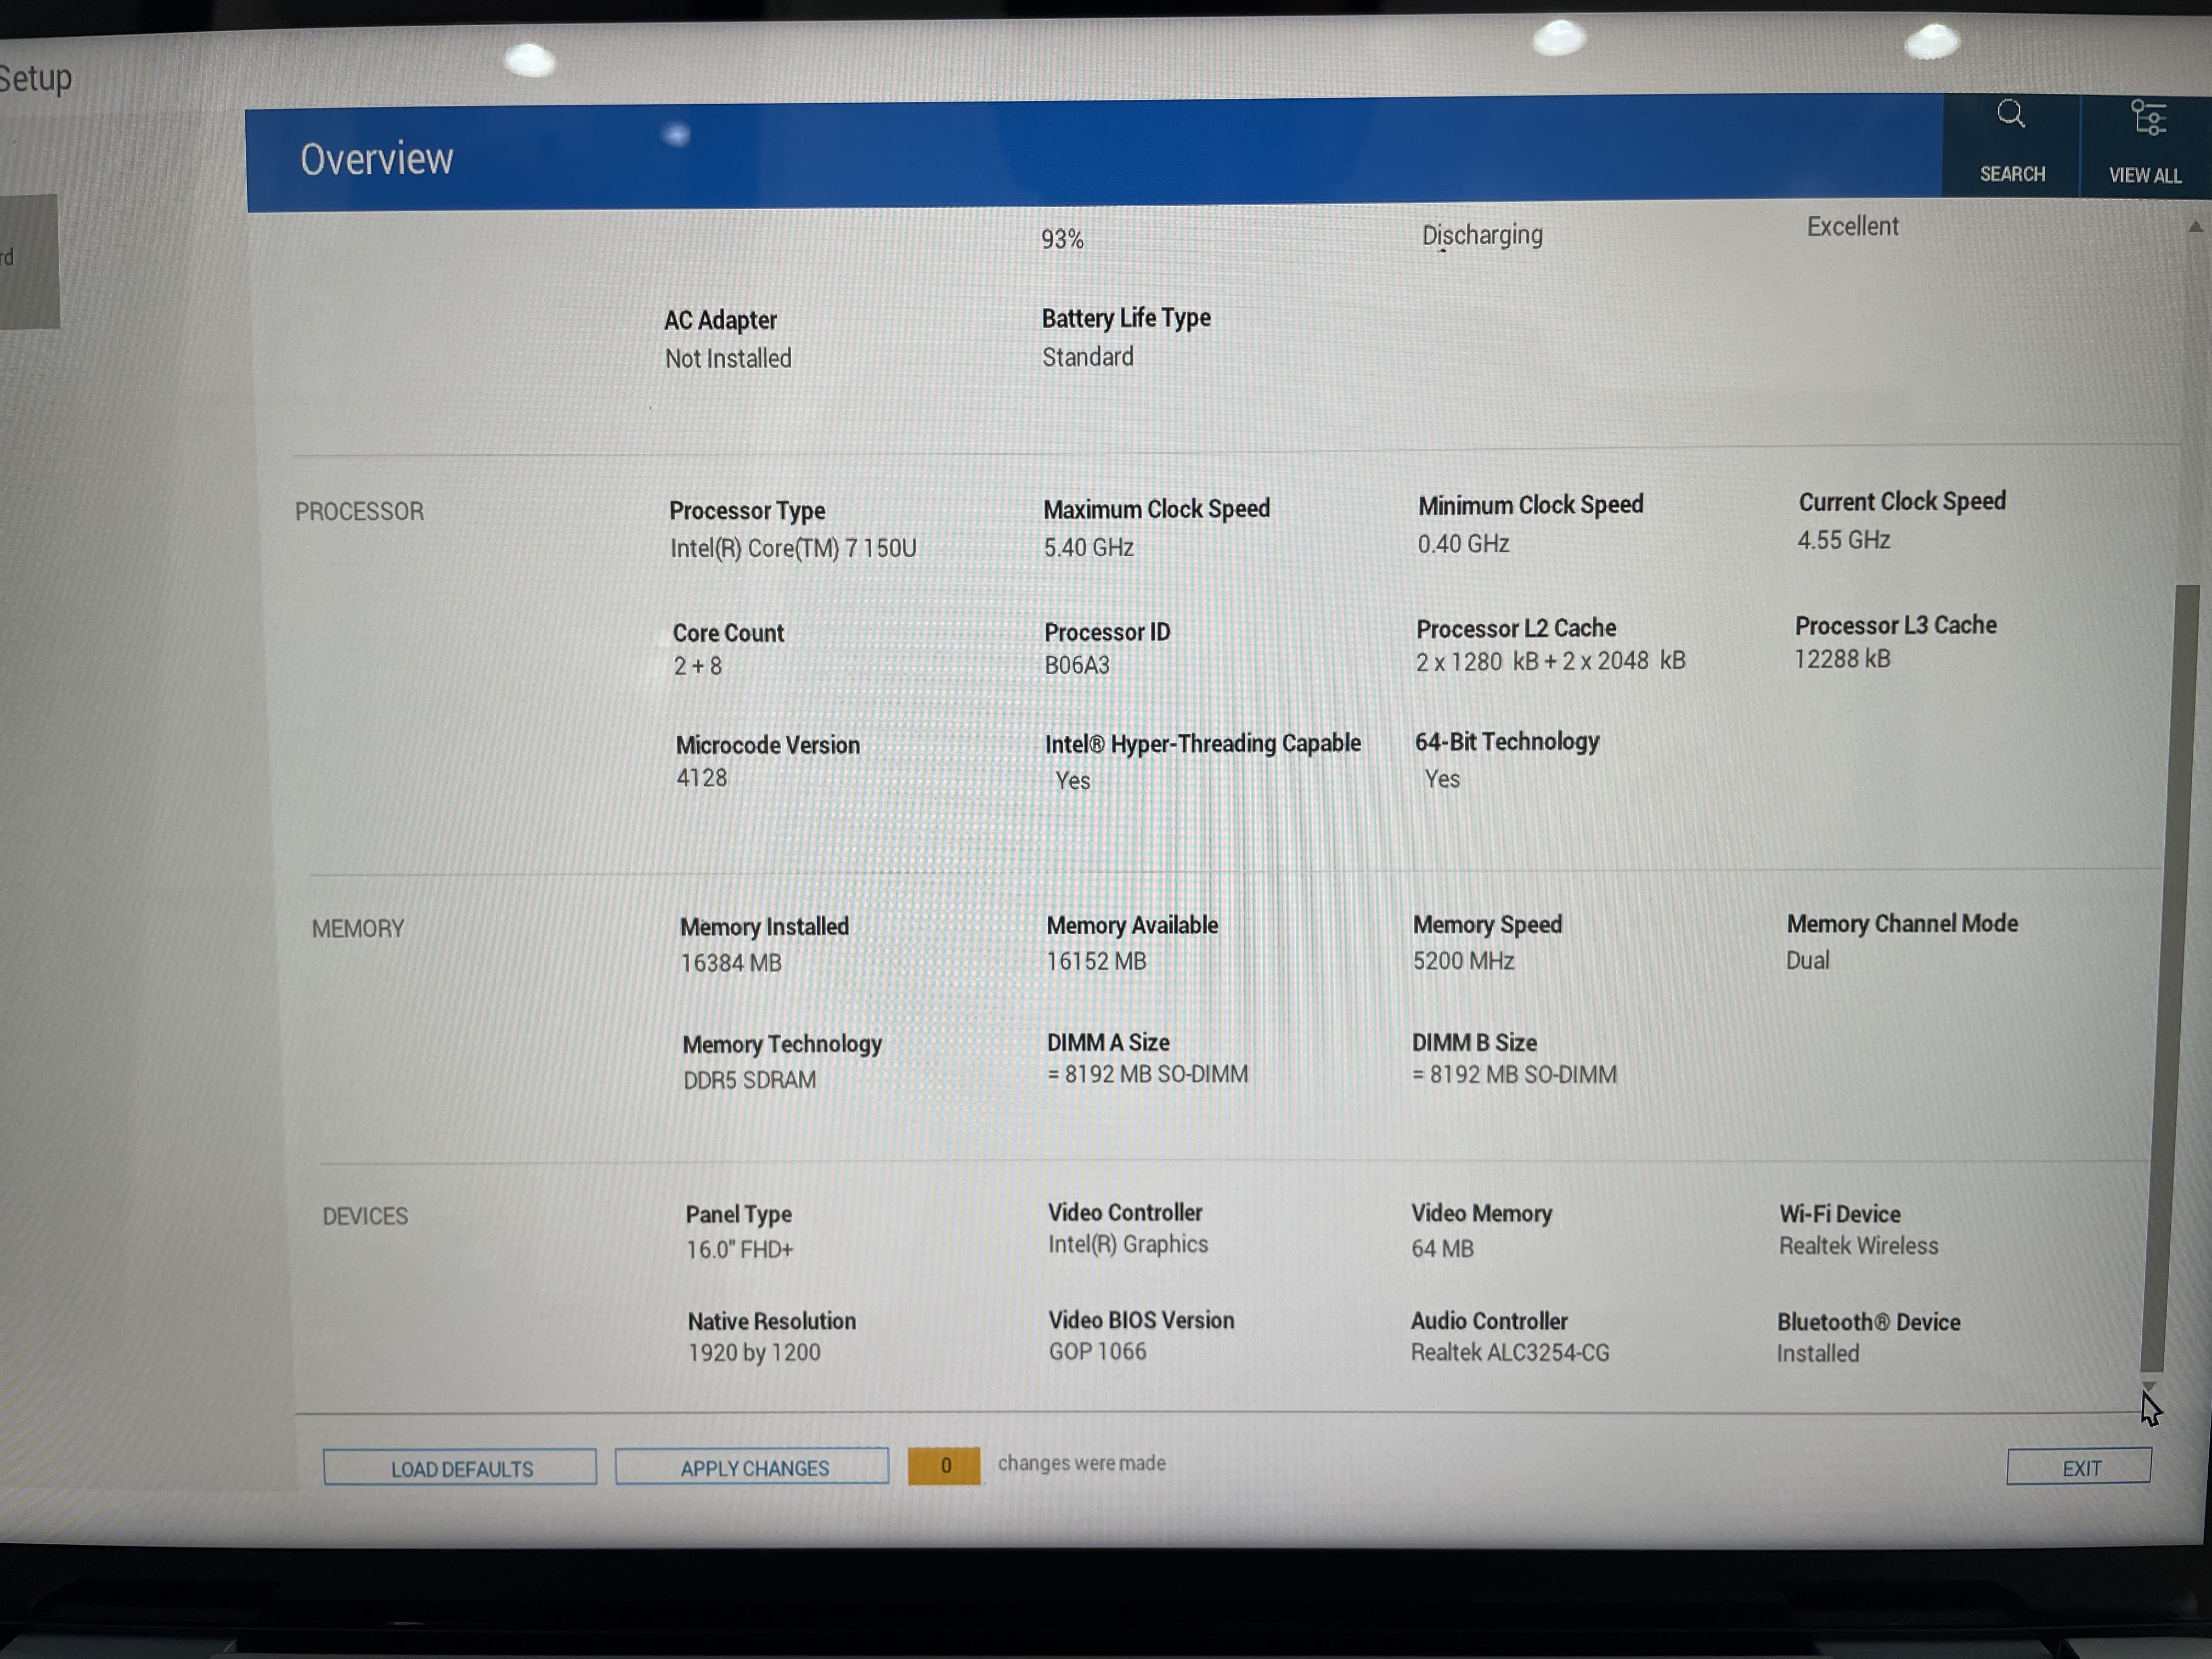Click the orange changes counter badge
This screenshot has width=2212, height=1659.
[944, 1466]
